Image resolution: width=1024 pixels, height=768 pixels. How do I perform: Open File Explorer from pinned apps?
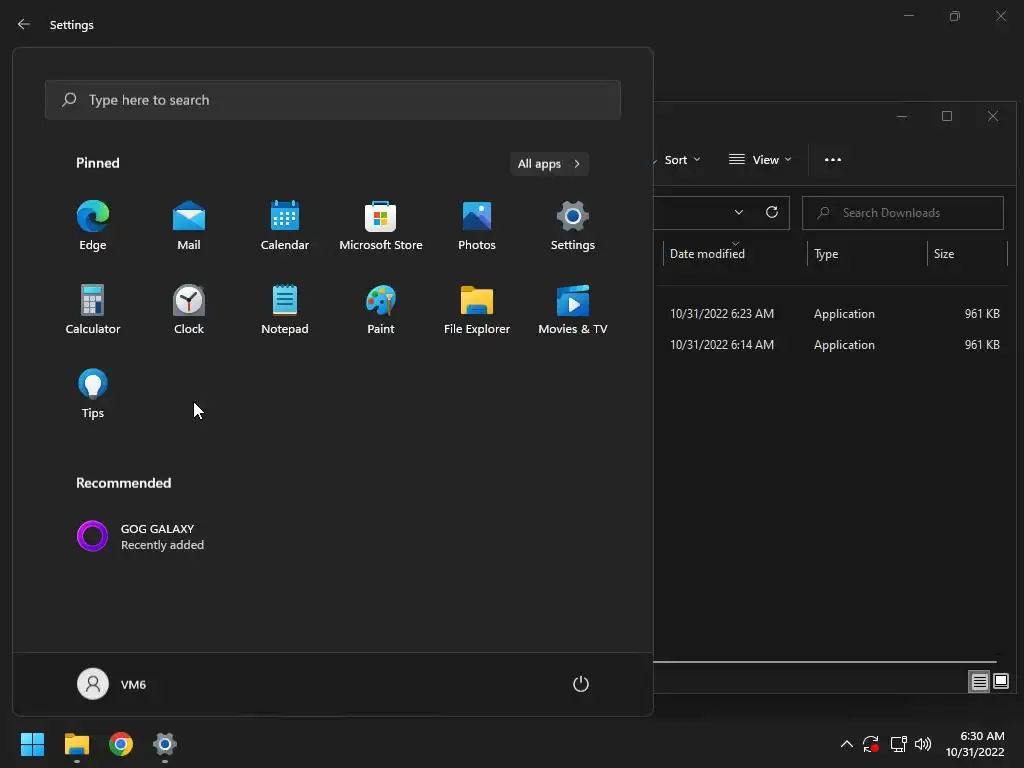coord(477,310)
